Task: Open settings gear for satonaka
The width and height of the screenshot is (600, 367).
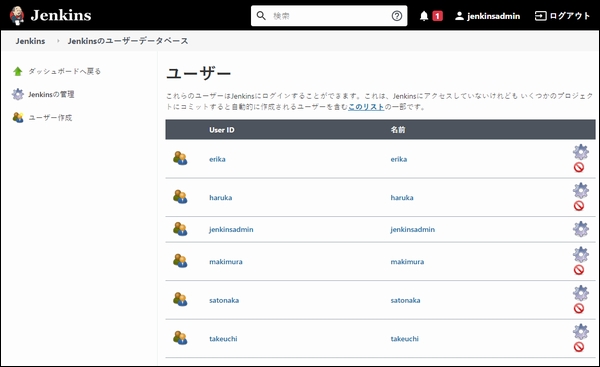Action: (580, 293)
